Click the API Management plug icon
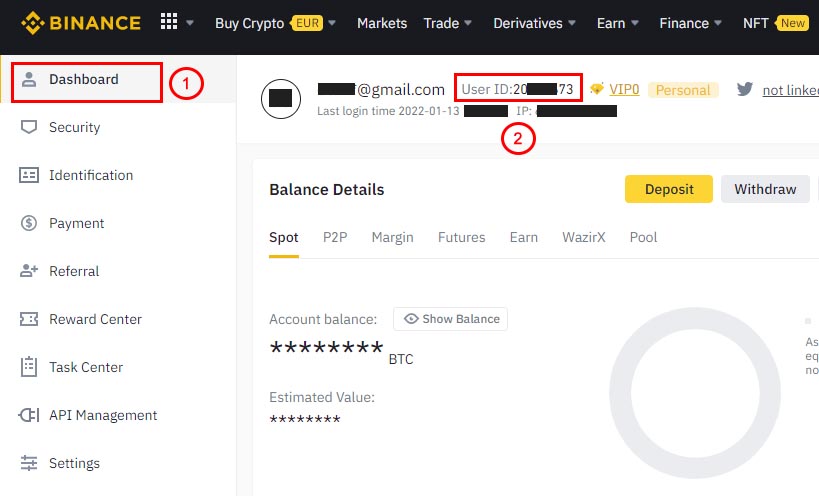 pos(29,415)
